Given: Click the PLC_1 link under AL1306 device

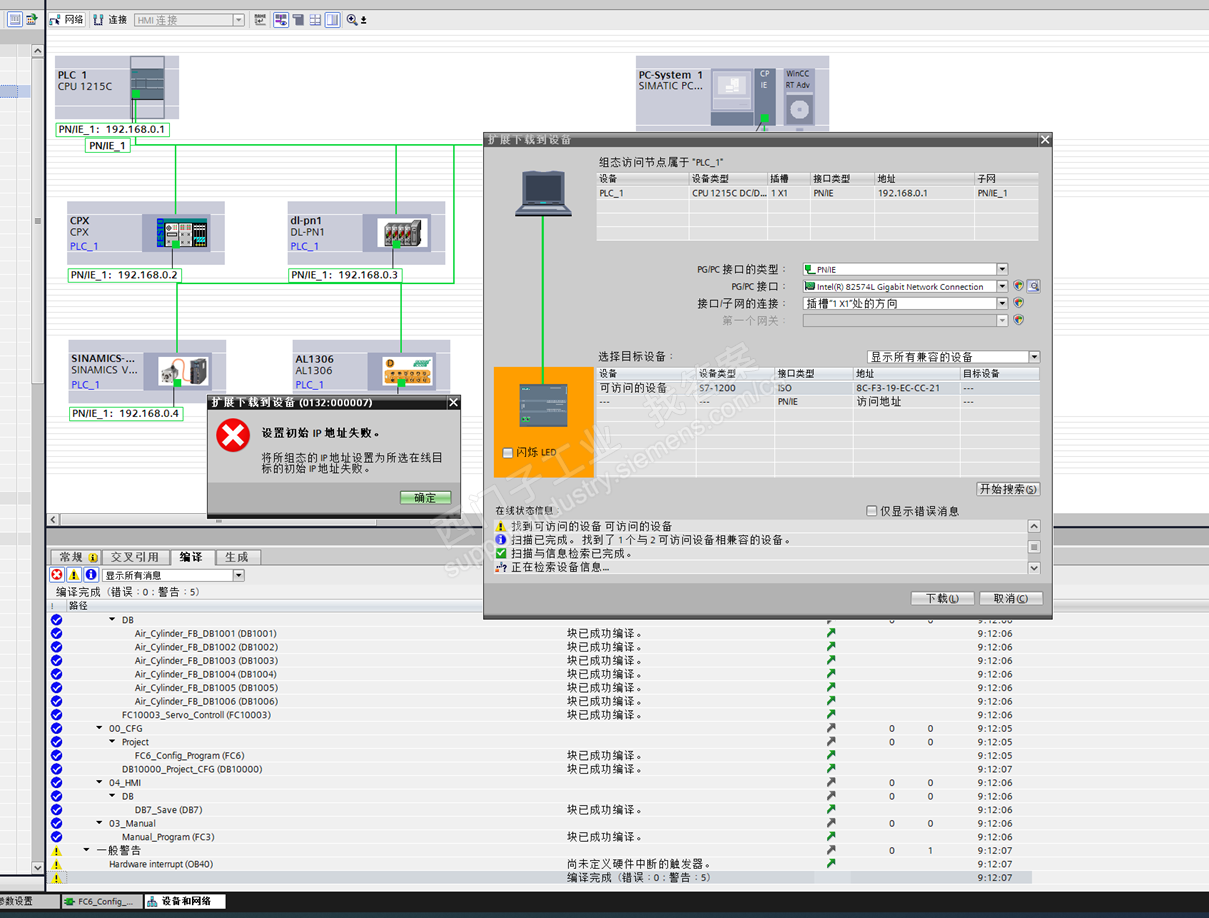Looking at the screenshot, I should [310, 384].
